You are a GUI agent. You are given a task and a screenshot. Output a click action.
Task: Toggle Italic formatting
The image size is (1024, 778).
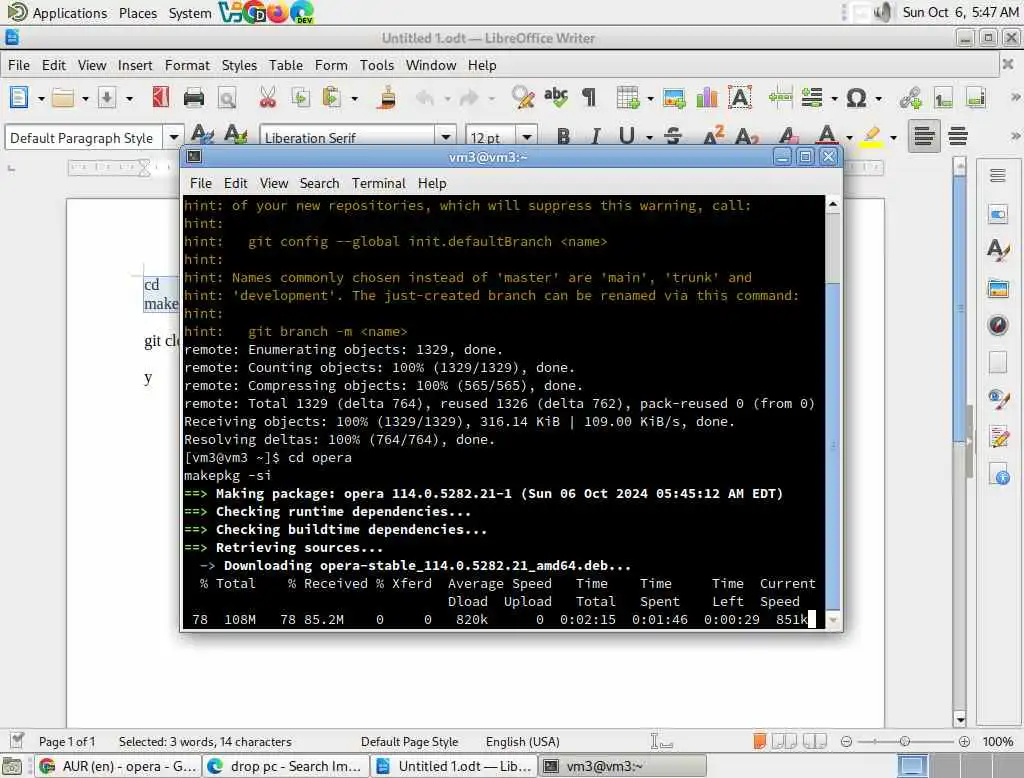(x=595, y=137)
